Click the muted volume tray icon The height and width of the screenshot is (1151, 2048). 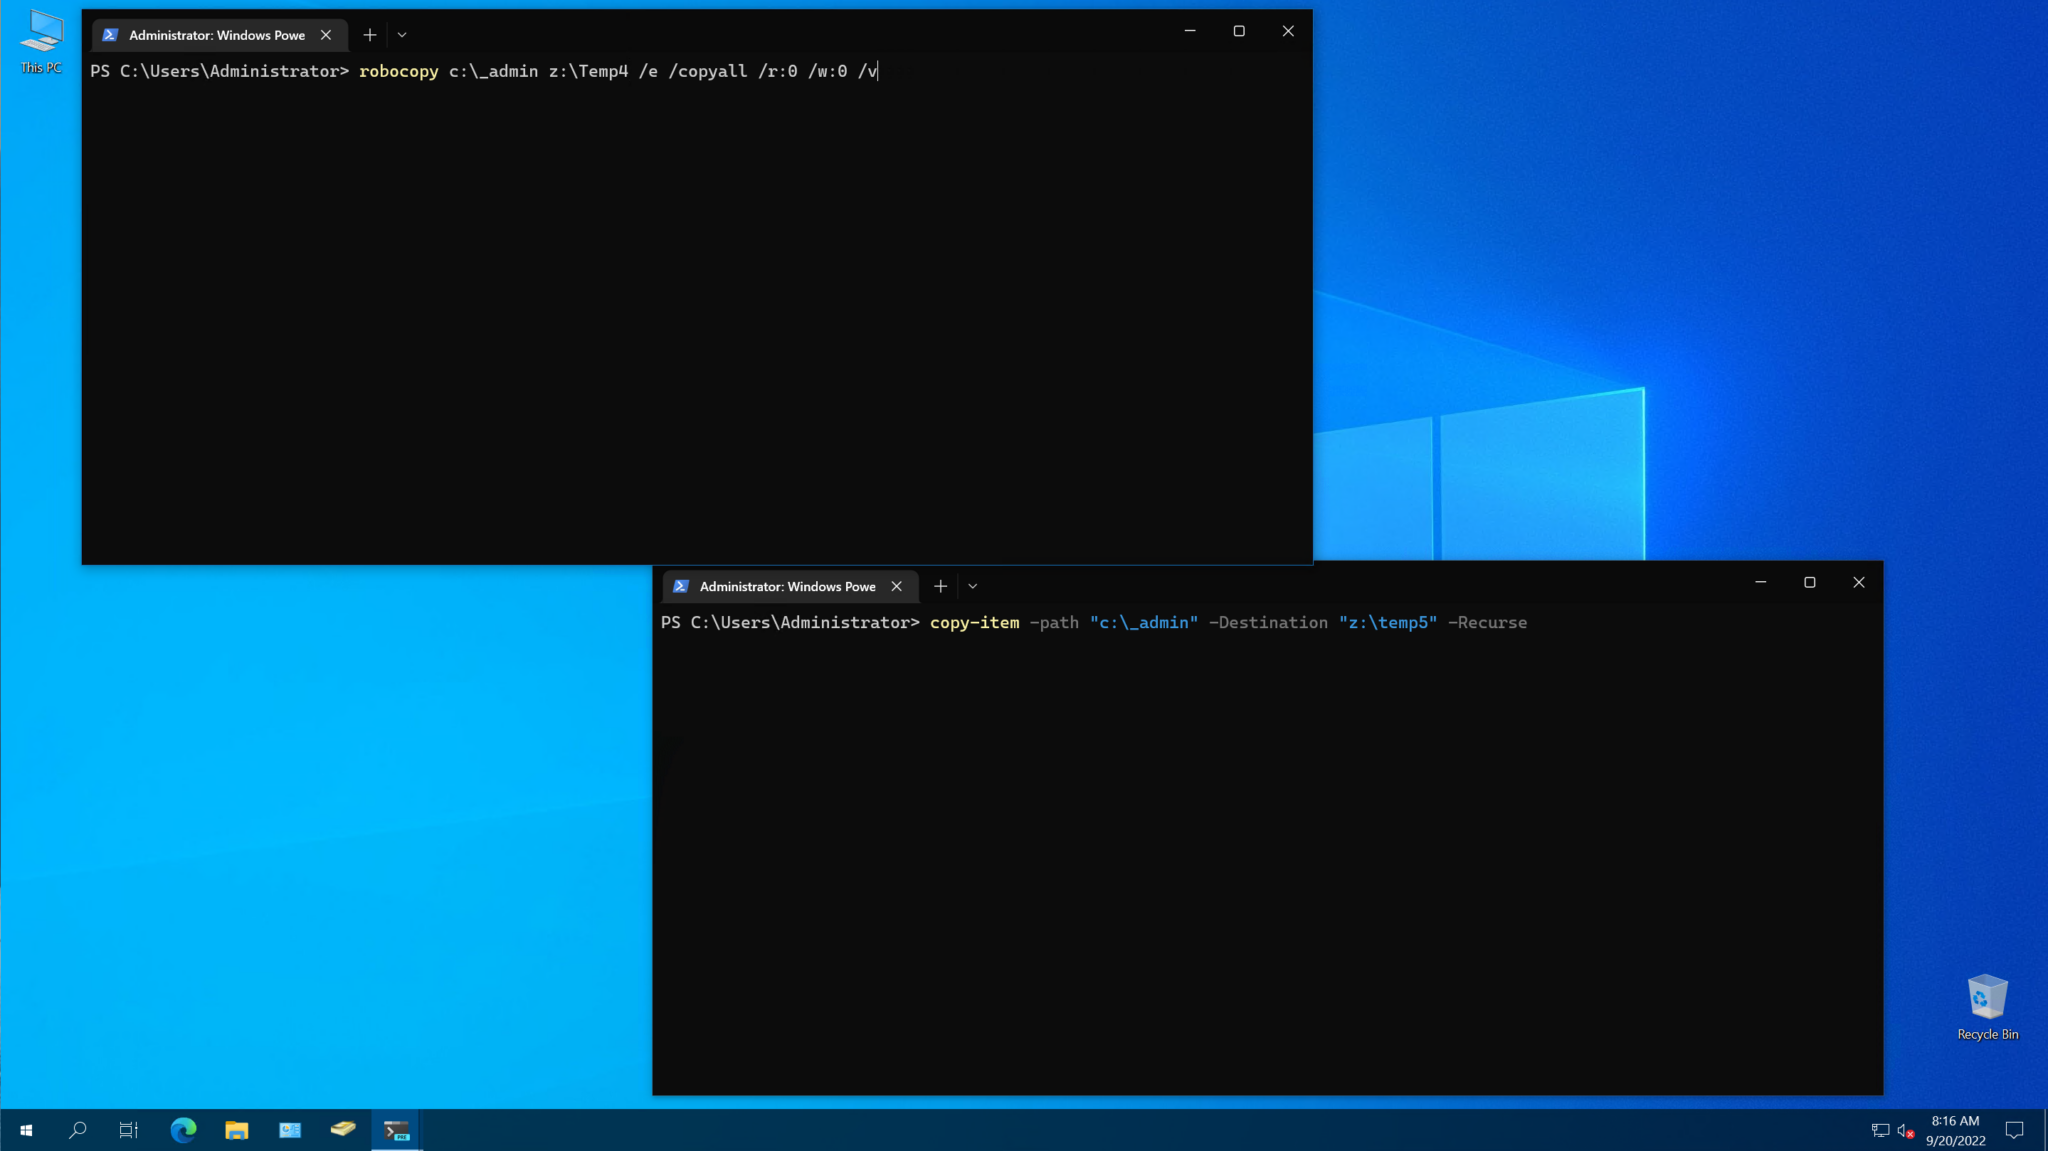[x=1905, y=1130]
